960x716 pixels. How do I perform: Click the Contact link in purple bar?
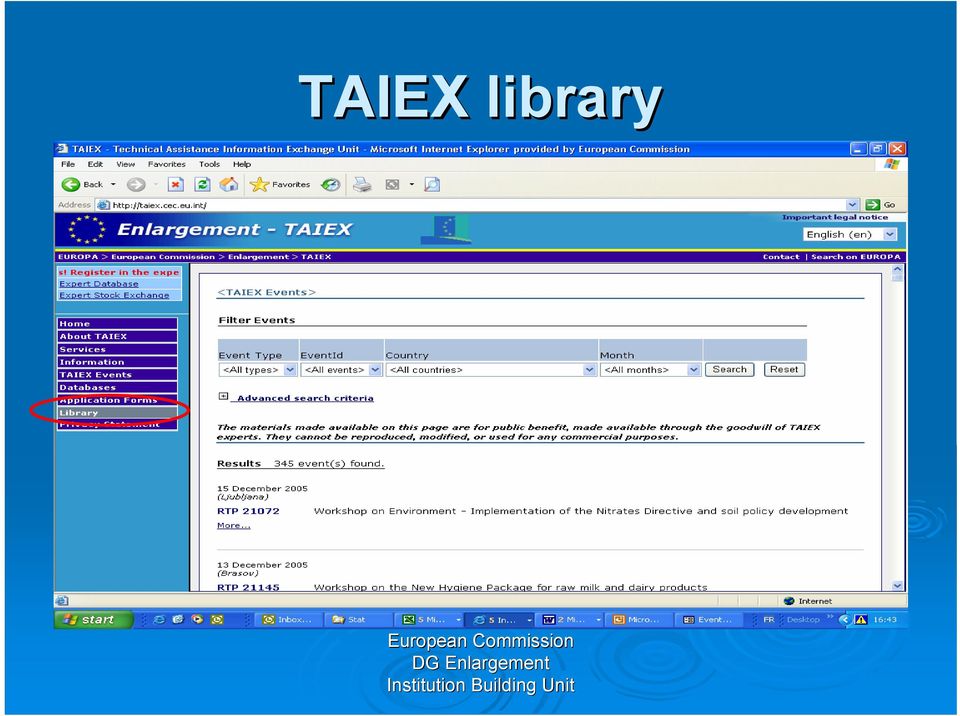(781, 257)
